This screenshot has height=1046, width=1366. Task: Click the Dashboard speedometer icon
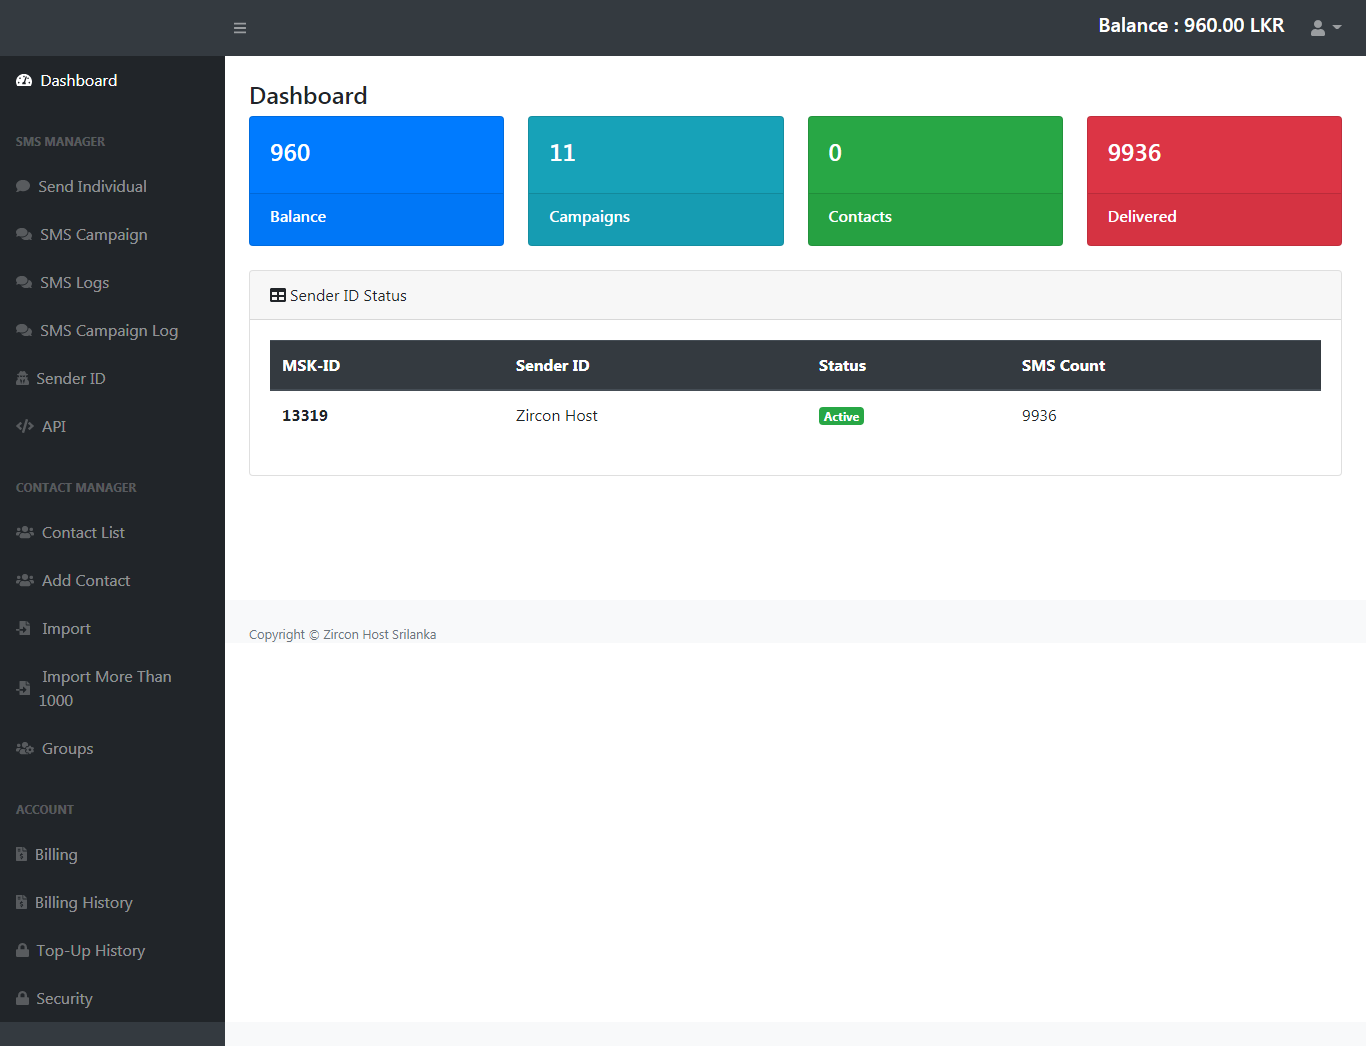[24, 81]
